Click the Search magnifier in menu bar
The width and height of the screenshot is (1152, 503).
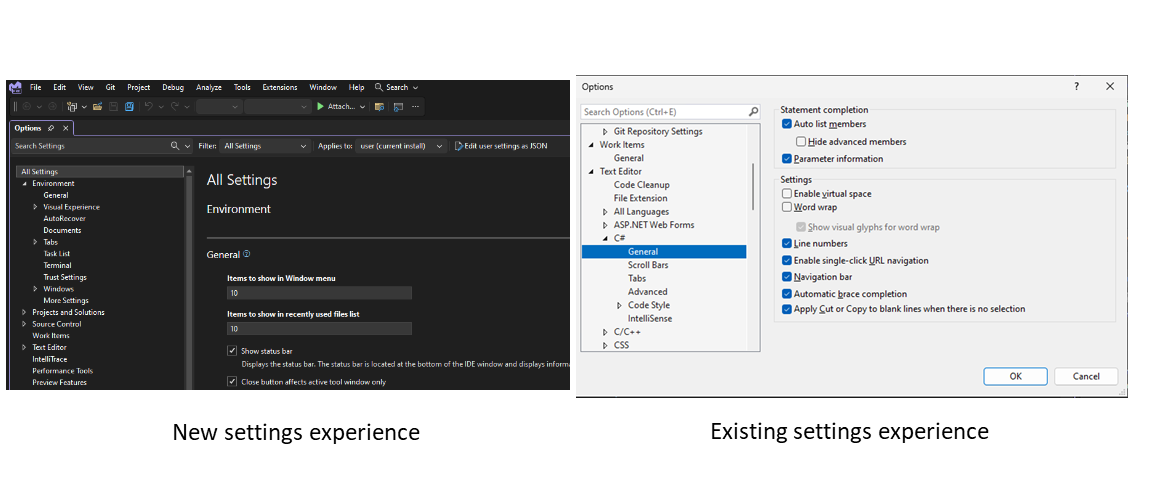(x=379, y=87)
